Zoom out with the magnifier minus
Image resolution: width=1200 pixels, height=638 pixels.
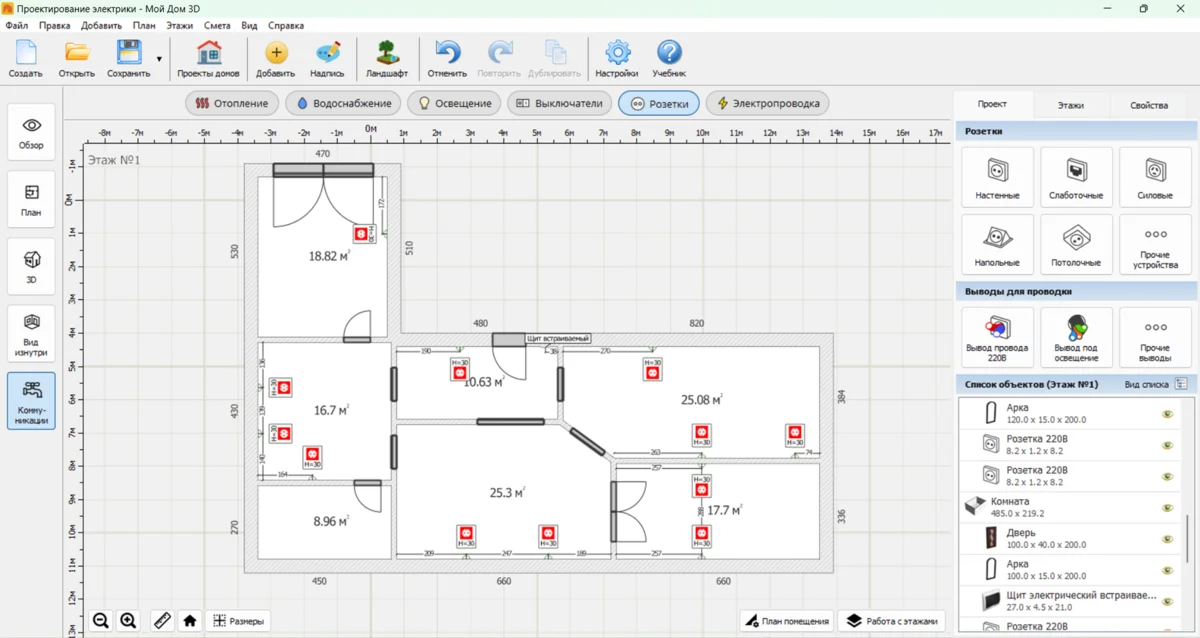(x=100, y=621)
